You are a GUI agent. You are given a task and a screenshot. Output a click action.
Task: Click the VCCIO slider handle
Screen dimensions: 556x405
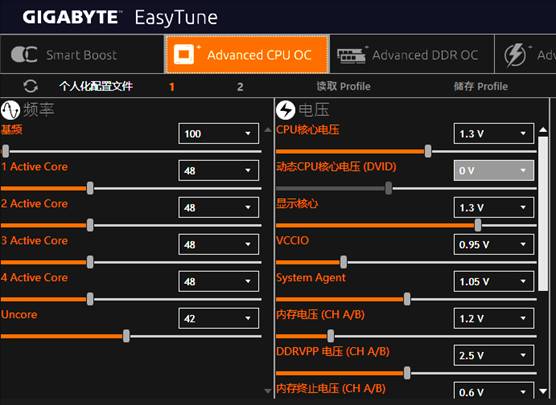[343, 262]
